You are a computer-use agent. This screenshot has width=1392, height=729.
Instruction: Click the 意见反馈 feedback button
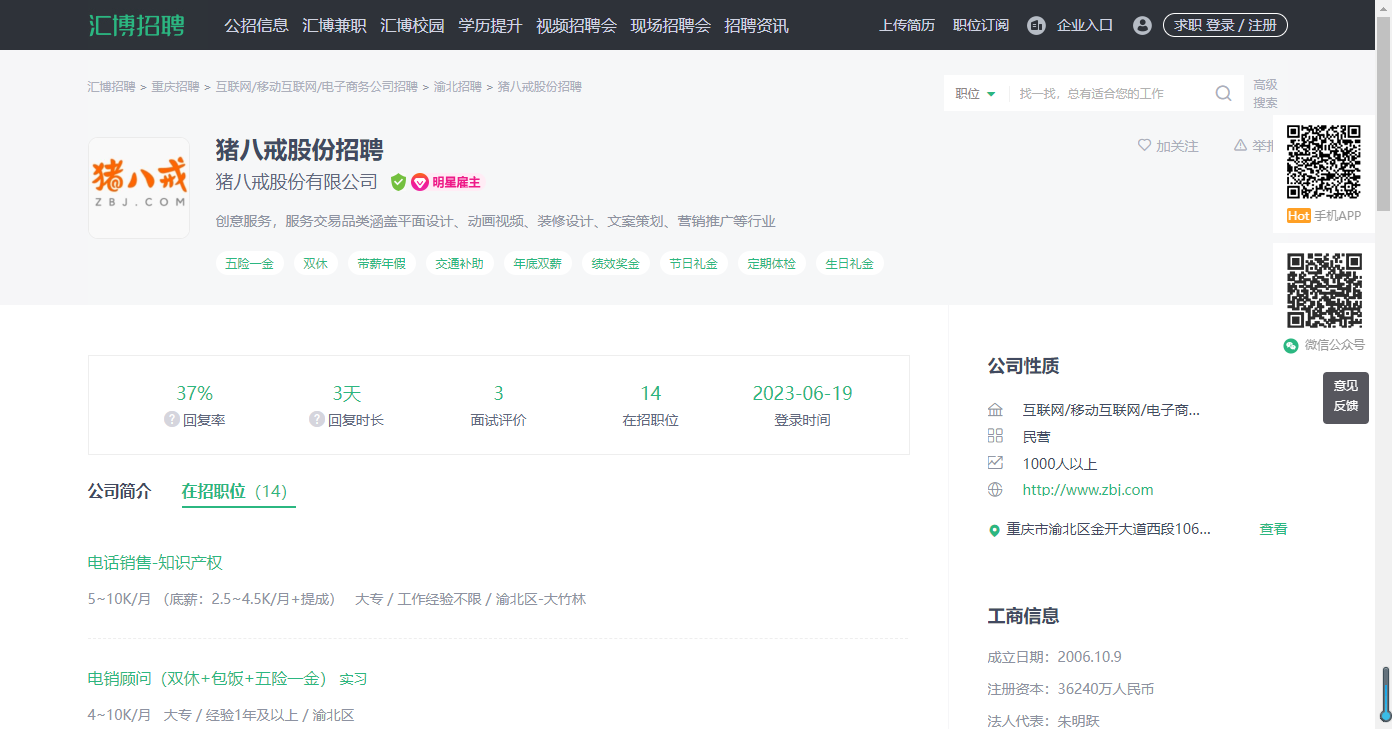[1345, 397]
